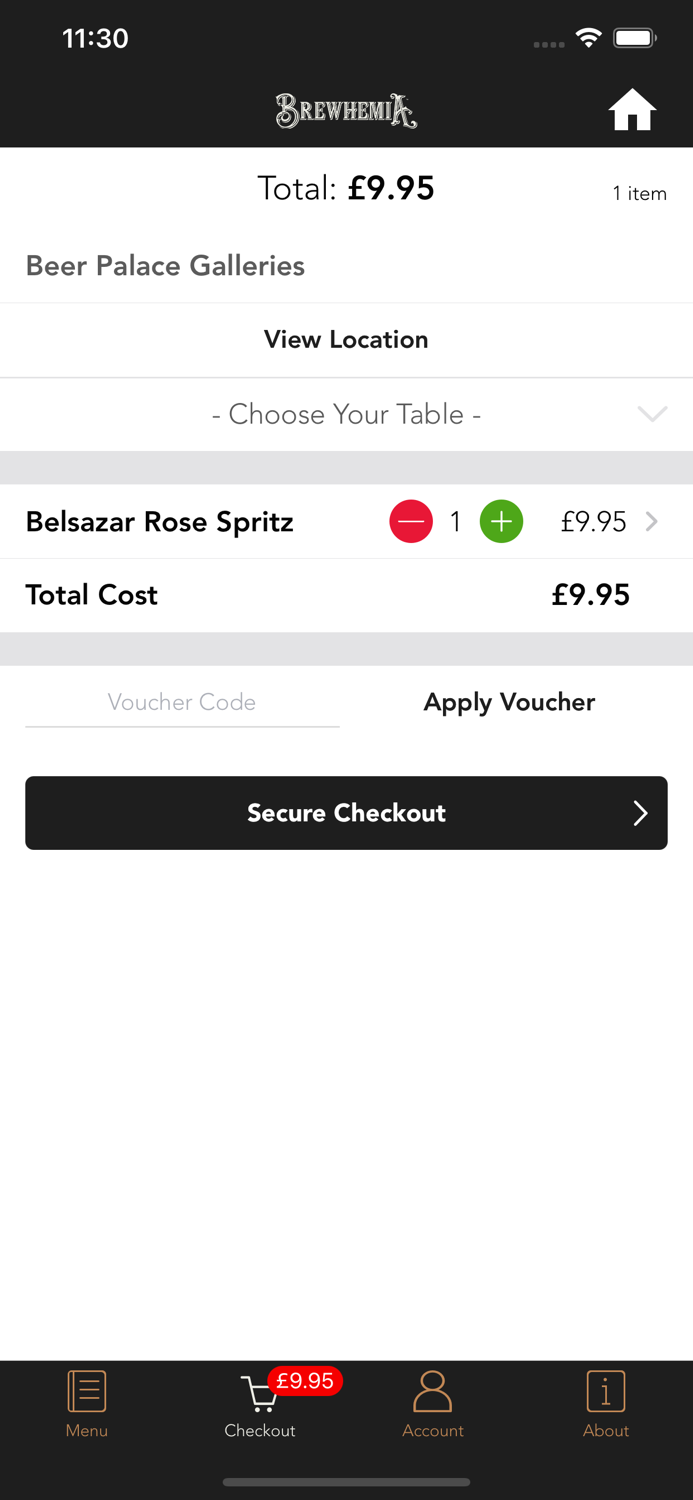Decrease Belsazar Rose Spritz quantity
The image size is (693, 1500).
410,522
